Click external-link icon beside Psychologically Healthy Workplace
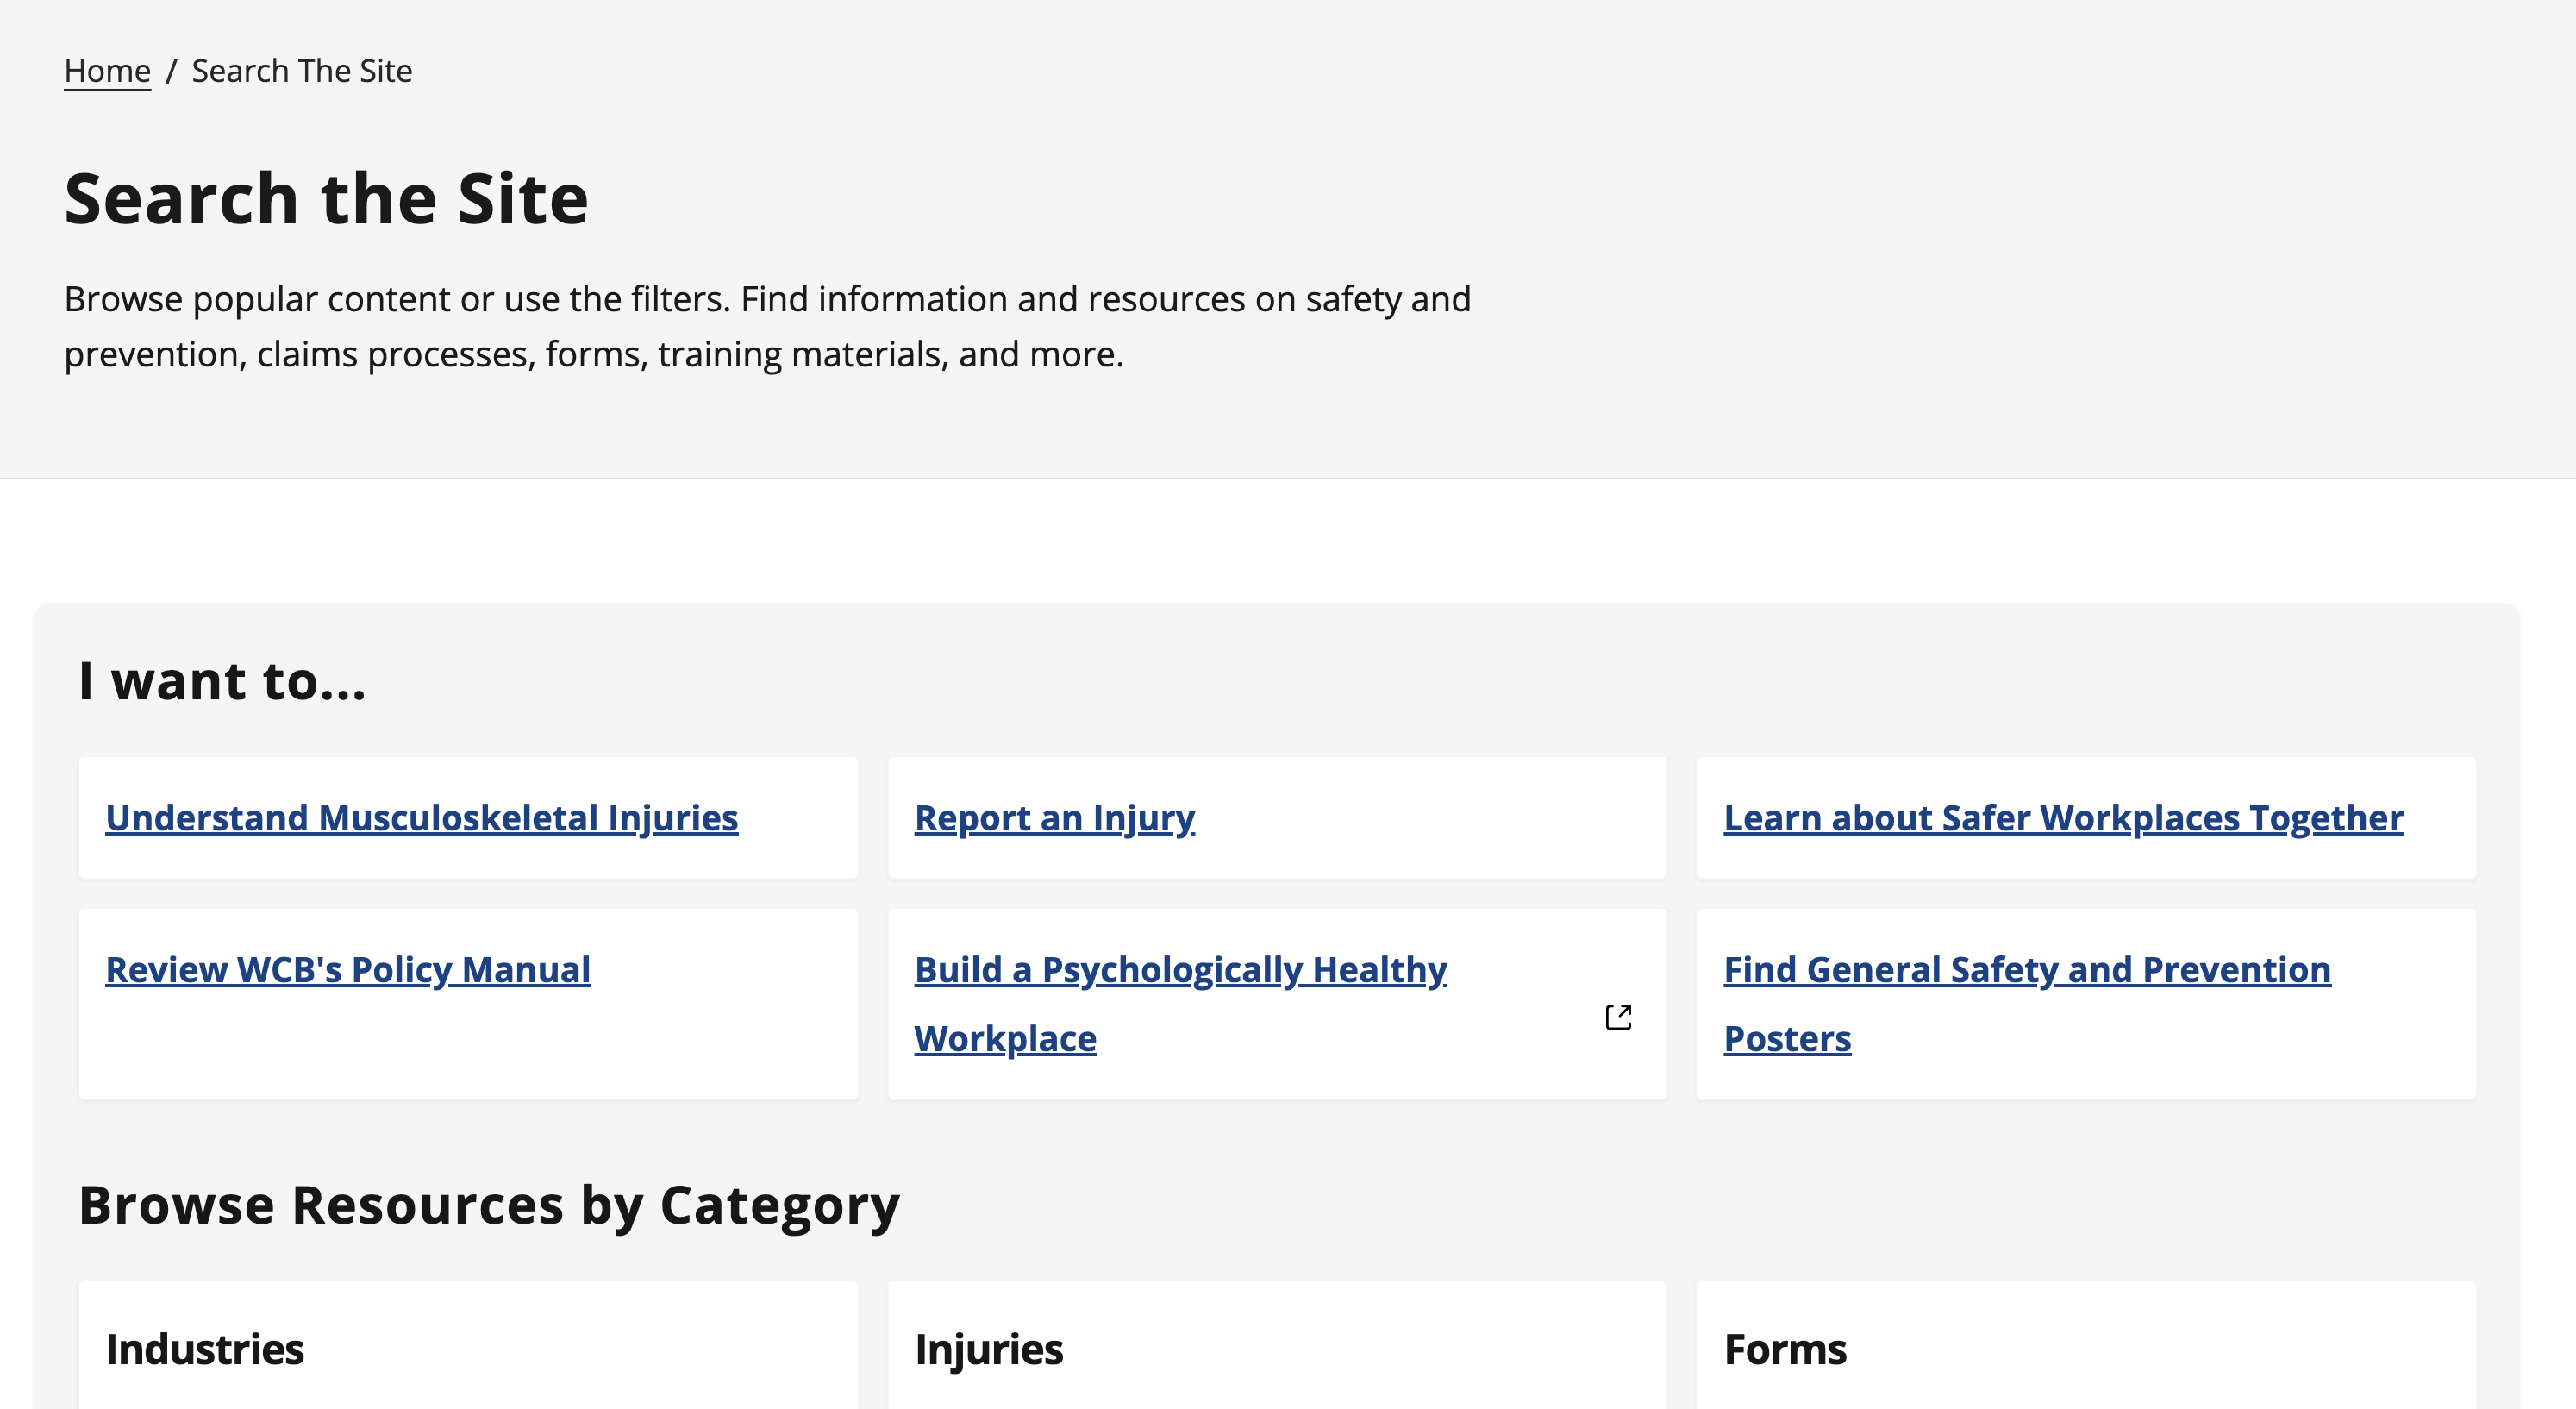This screenshot has height=1409, width=2576. 1618,1017
